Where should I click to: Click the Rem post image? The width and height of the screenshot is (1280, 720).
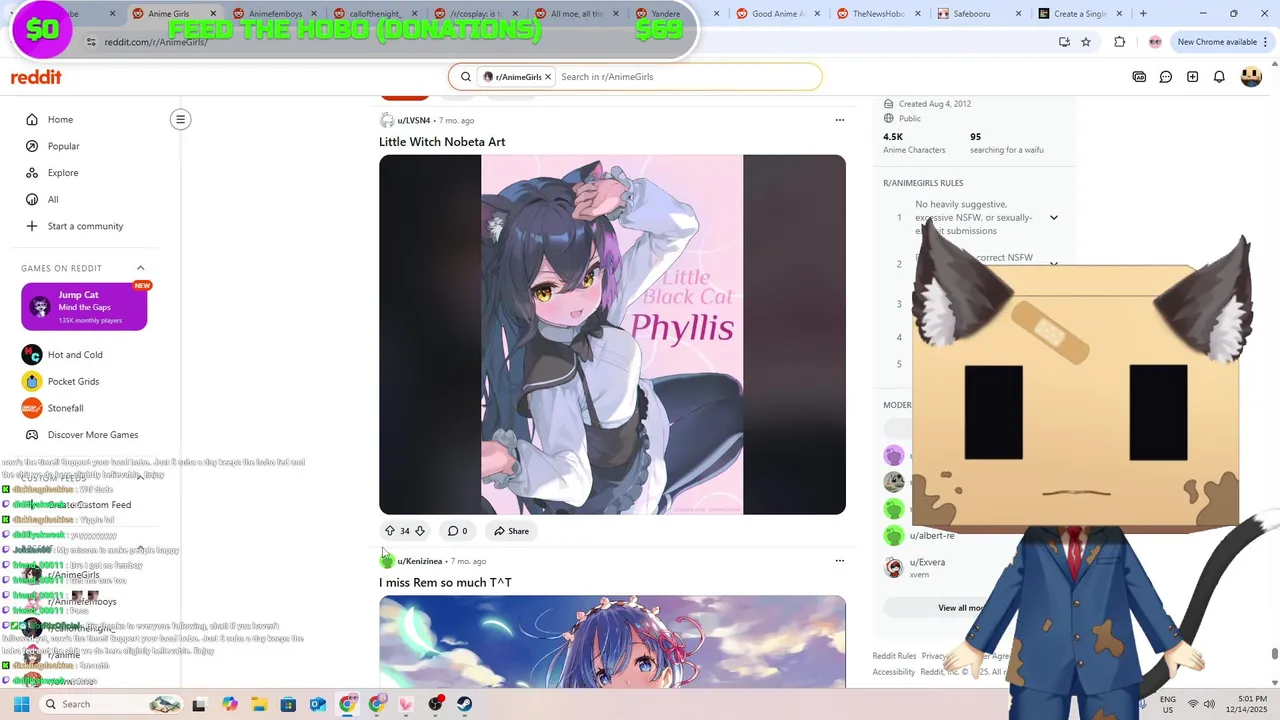click(x=612, y=641)
